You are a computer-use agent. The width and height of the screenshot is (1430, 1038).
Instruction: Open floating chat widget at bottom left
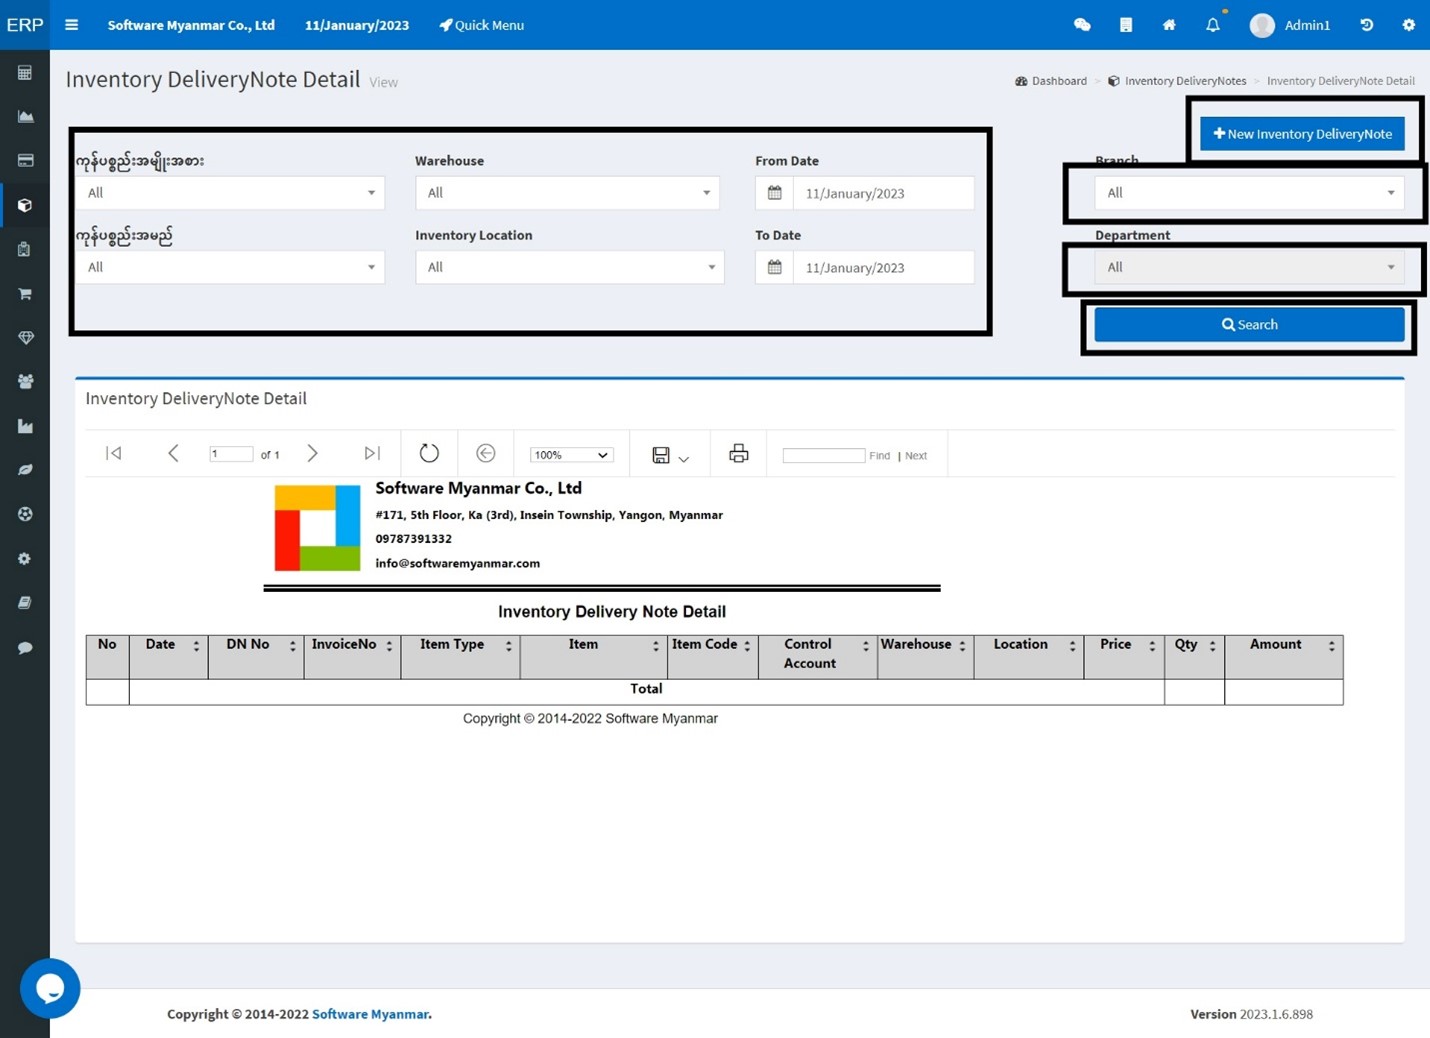click(50, 988)
